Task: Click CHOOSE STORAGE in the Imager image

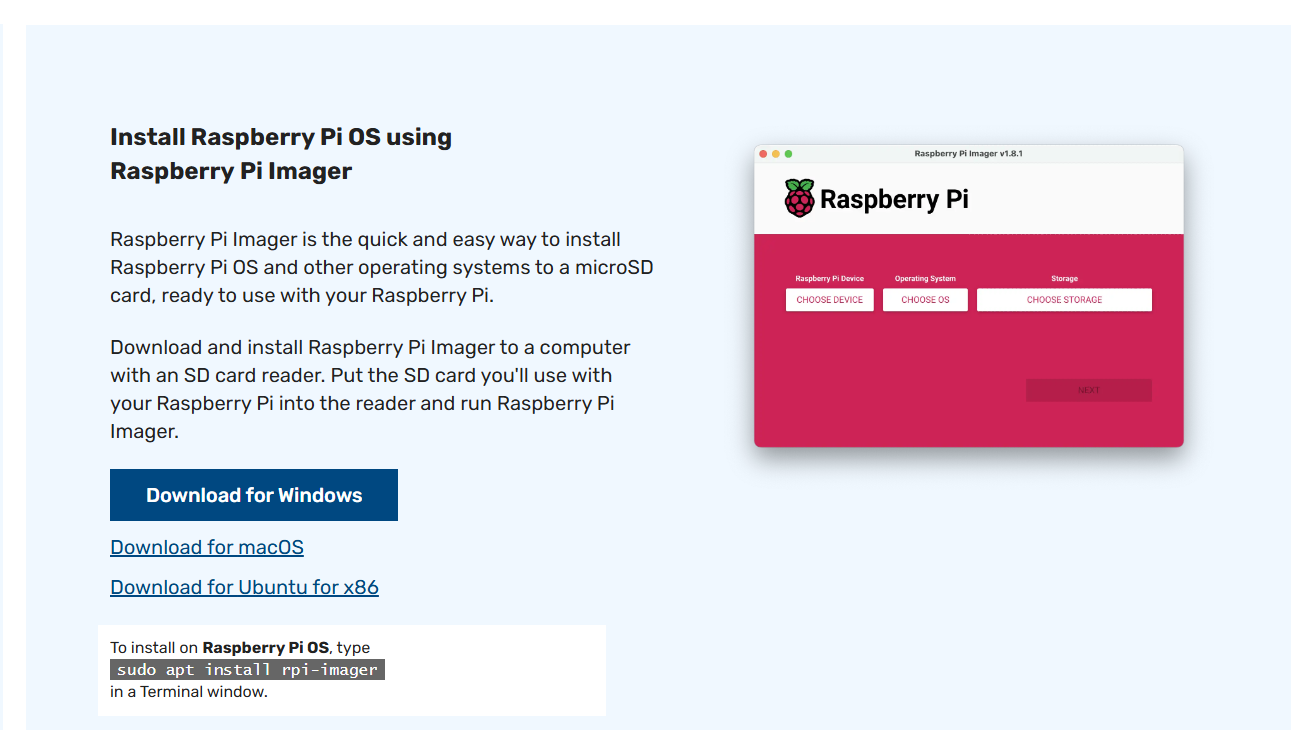Action: 1064,300
